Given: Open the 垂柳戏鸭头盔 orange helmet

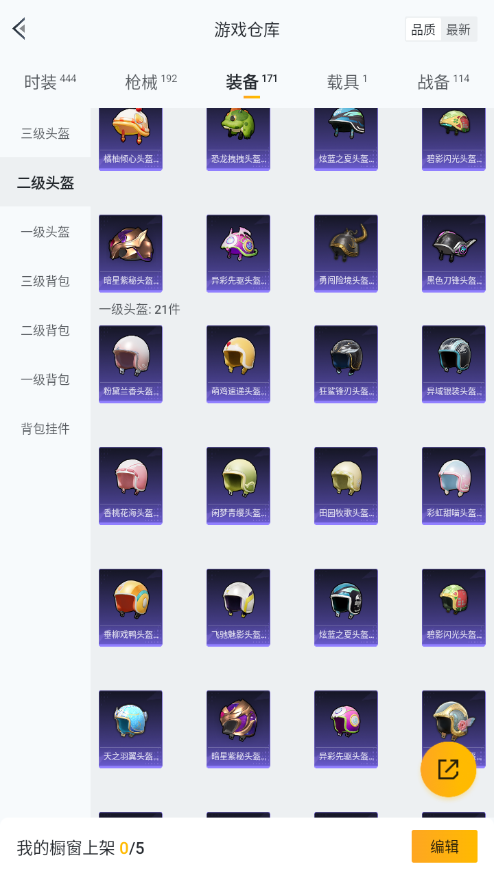Looking at the screenshot, I should [x=131, y=608].
